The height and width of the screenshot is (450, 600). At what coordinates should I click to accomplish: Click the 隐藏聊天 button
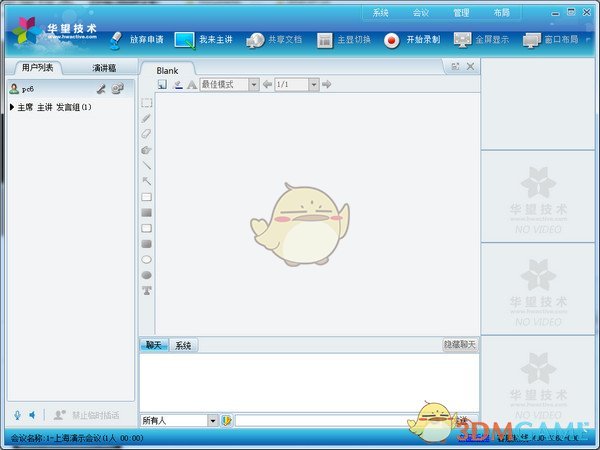pyautogui.click(x=460, y=345)
